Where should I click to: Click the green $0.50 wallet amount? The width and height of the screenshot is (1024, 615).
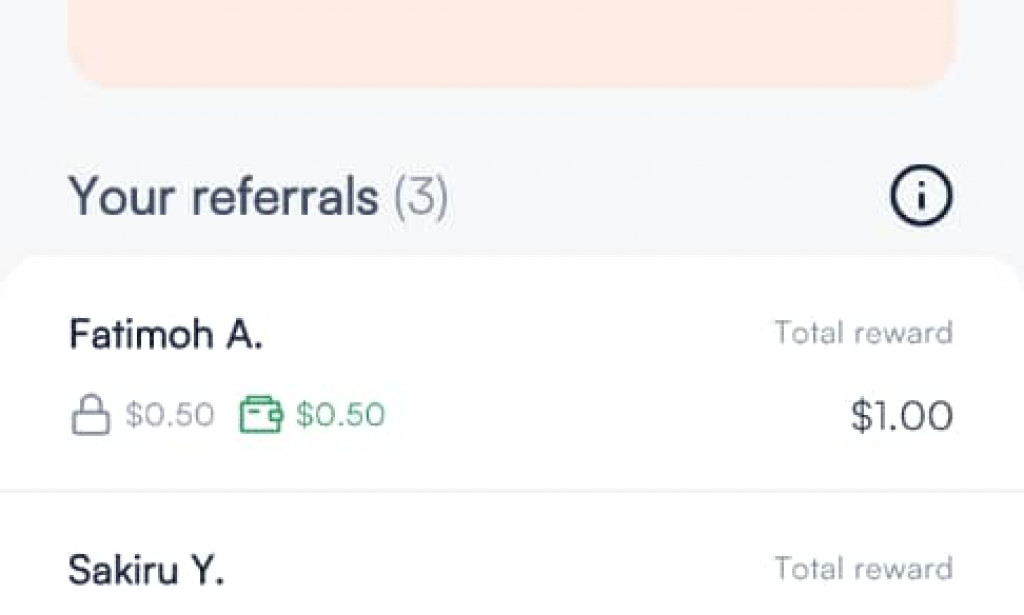point(340,415)
